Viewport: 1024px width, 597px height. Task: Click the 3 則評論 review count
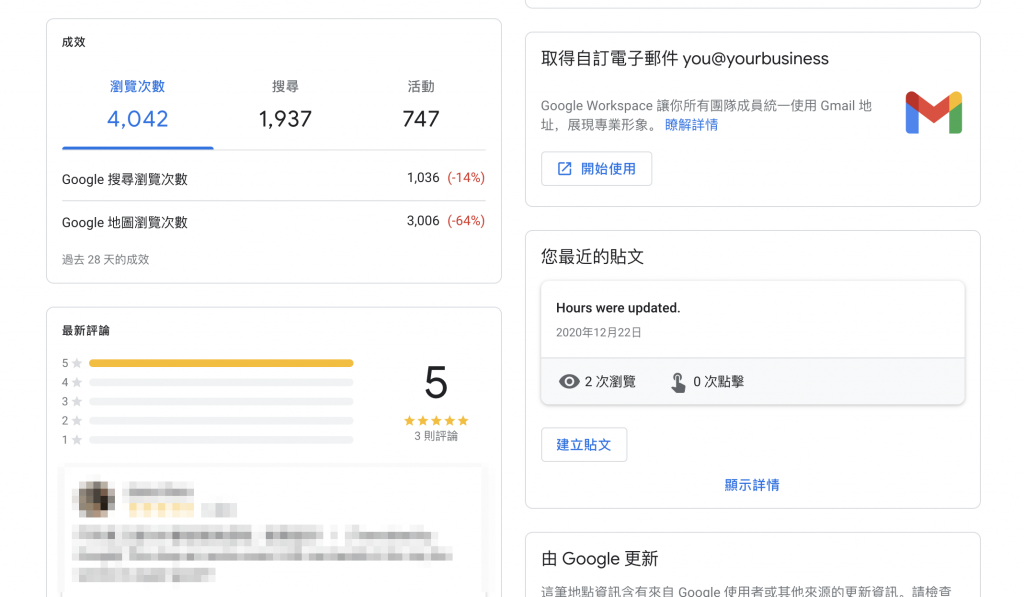[436, 436]
